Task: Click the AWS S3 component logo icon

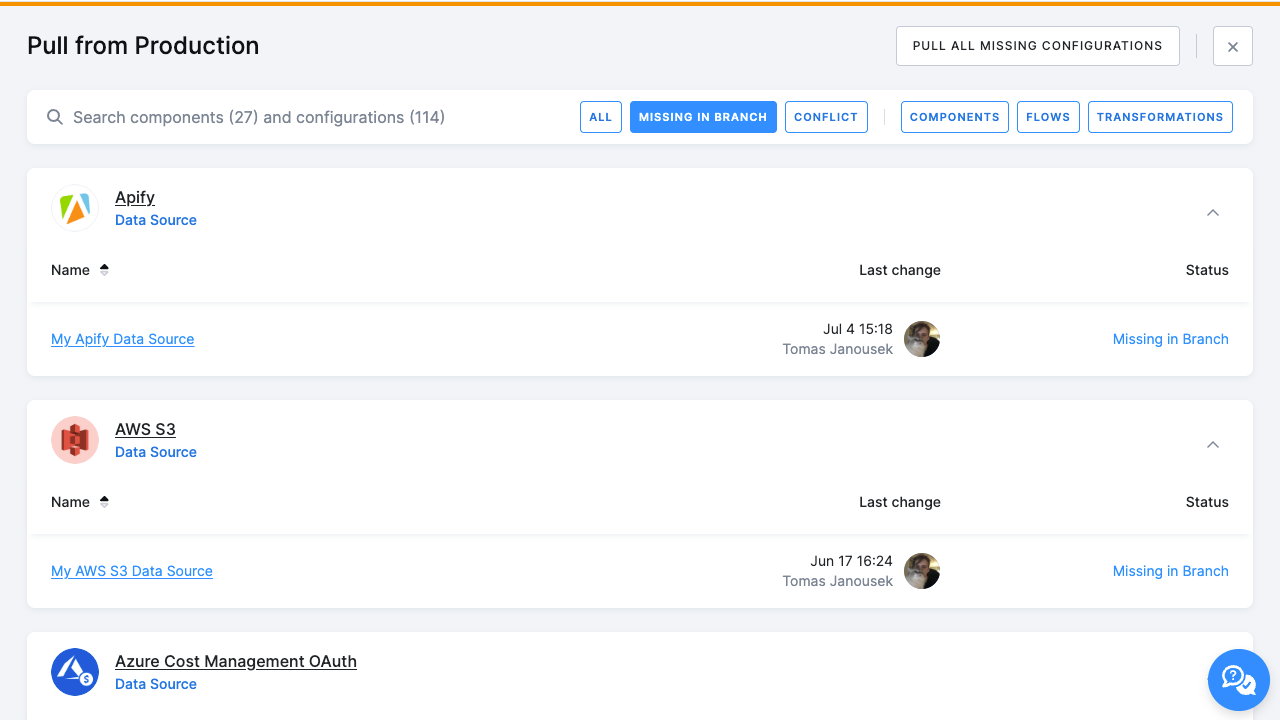Action: [75, 440]
